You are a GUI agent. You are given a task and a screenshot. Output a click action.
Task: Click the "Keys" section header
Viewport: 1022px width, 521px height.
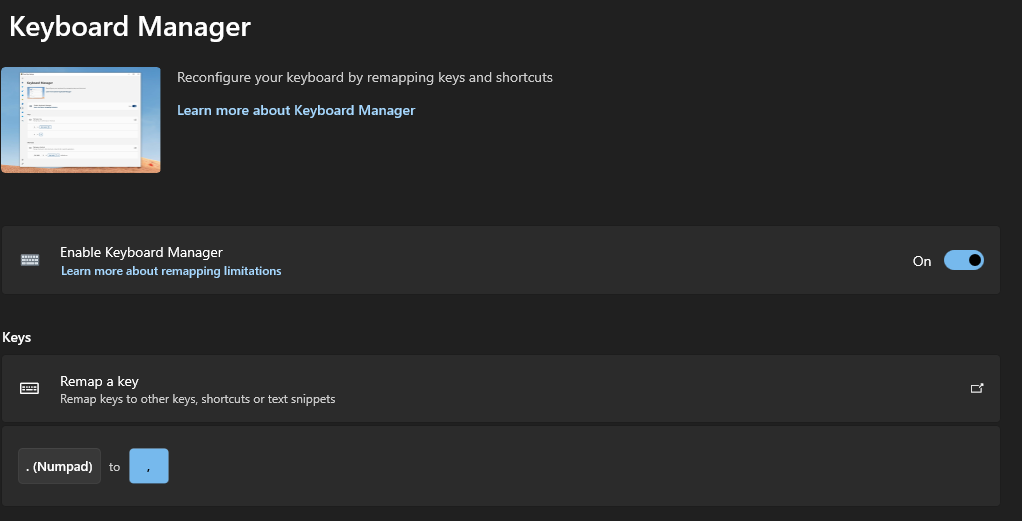pos(17,337)
